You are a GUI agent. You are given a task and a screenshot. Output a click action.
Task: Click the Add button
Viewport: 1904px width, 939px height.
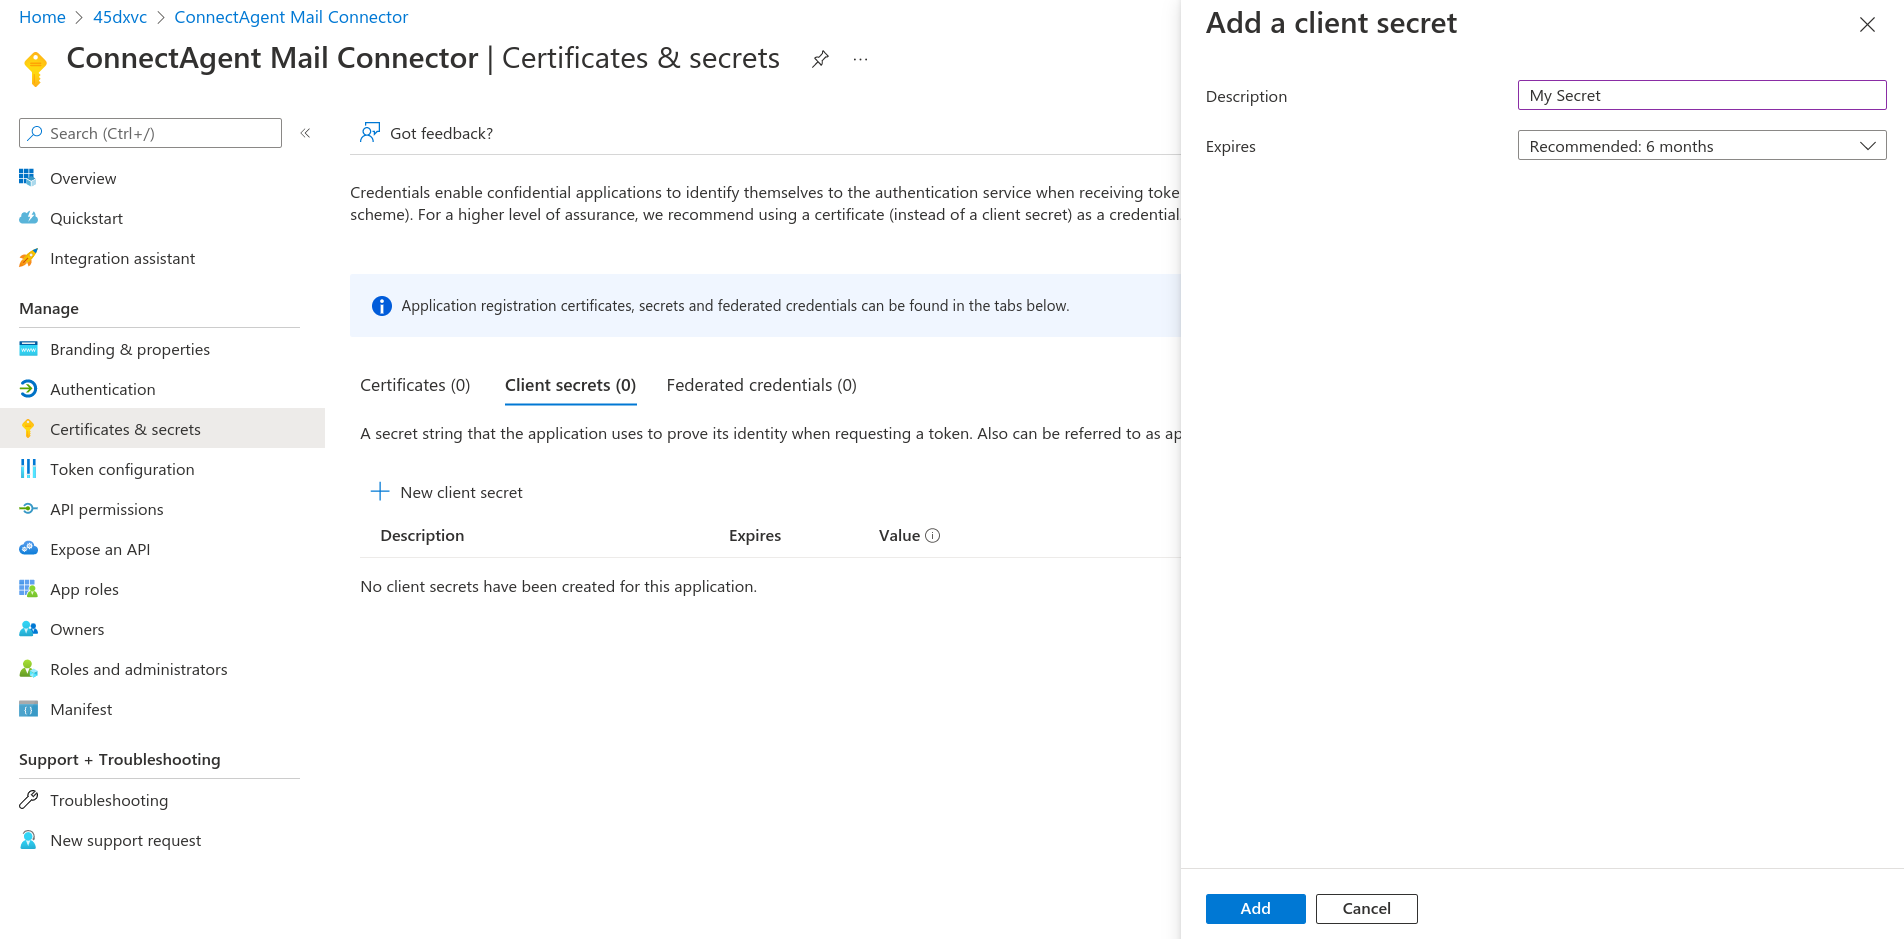[1255, 908]
